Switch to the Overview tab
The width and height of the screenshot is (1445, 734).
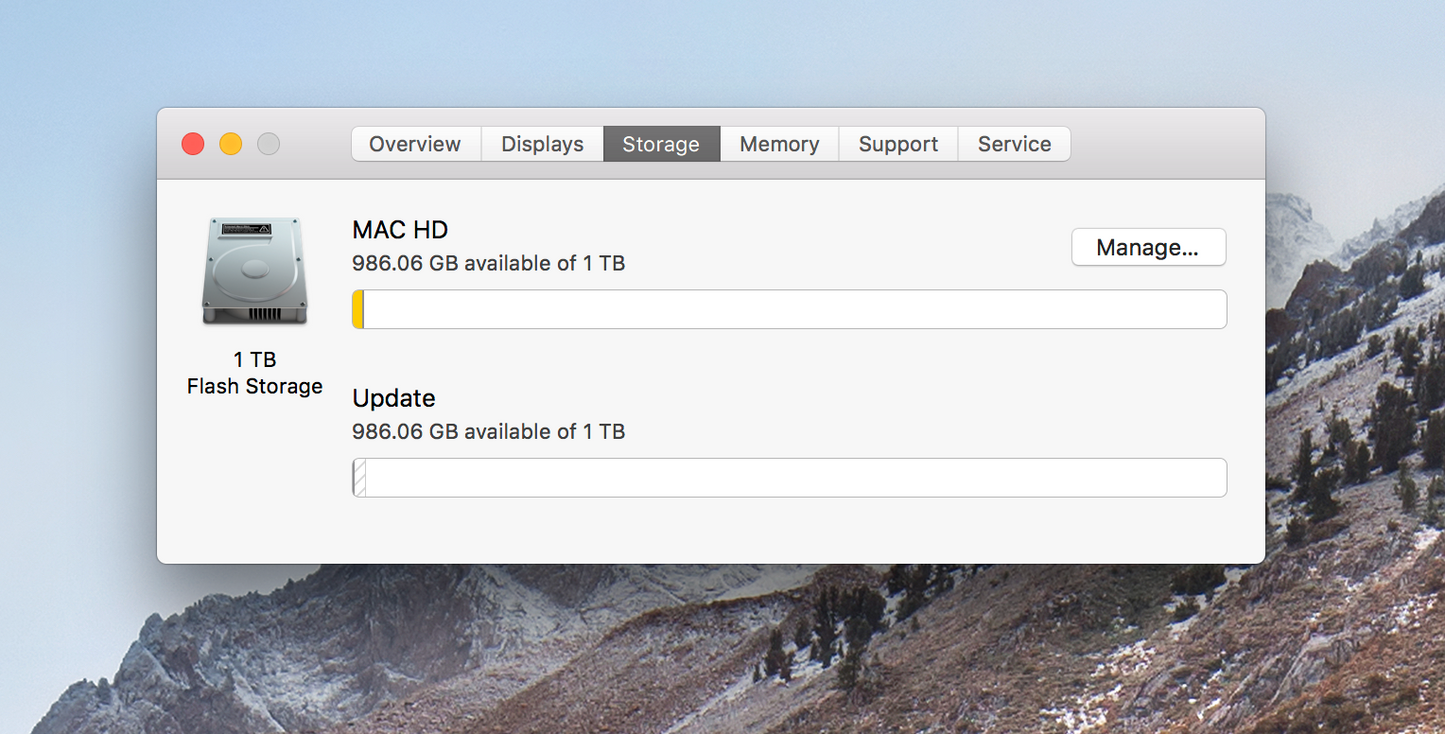tap(415, 143)
